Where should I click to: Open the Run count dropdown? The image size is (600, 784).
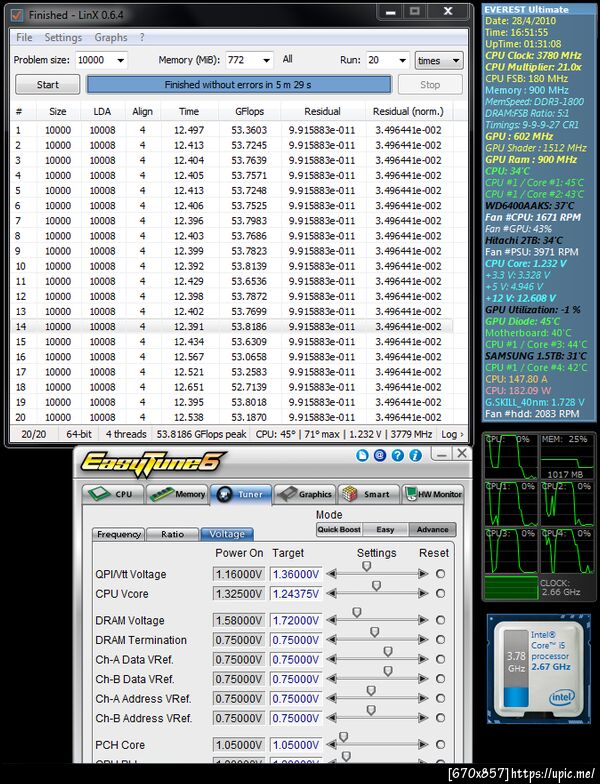click(x=402, y=60)
